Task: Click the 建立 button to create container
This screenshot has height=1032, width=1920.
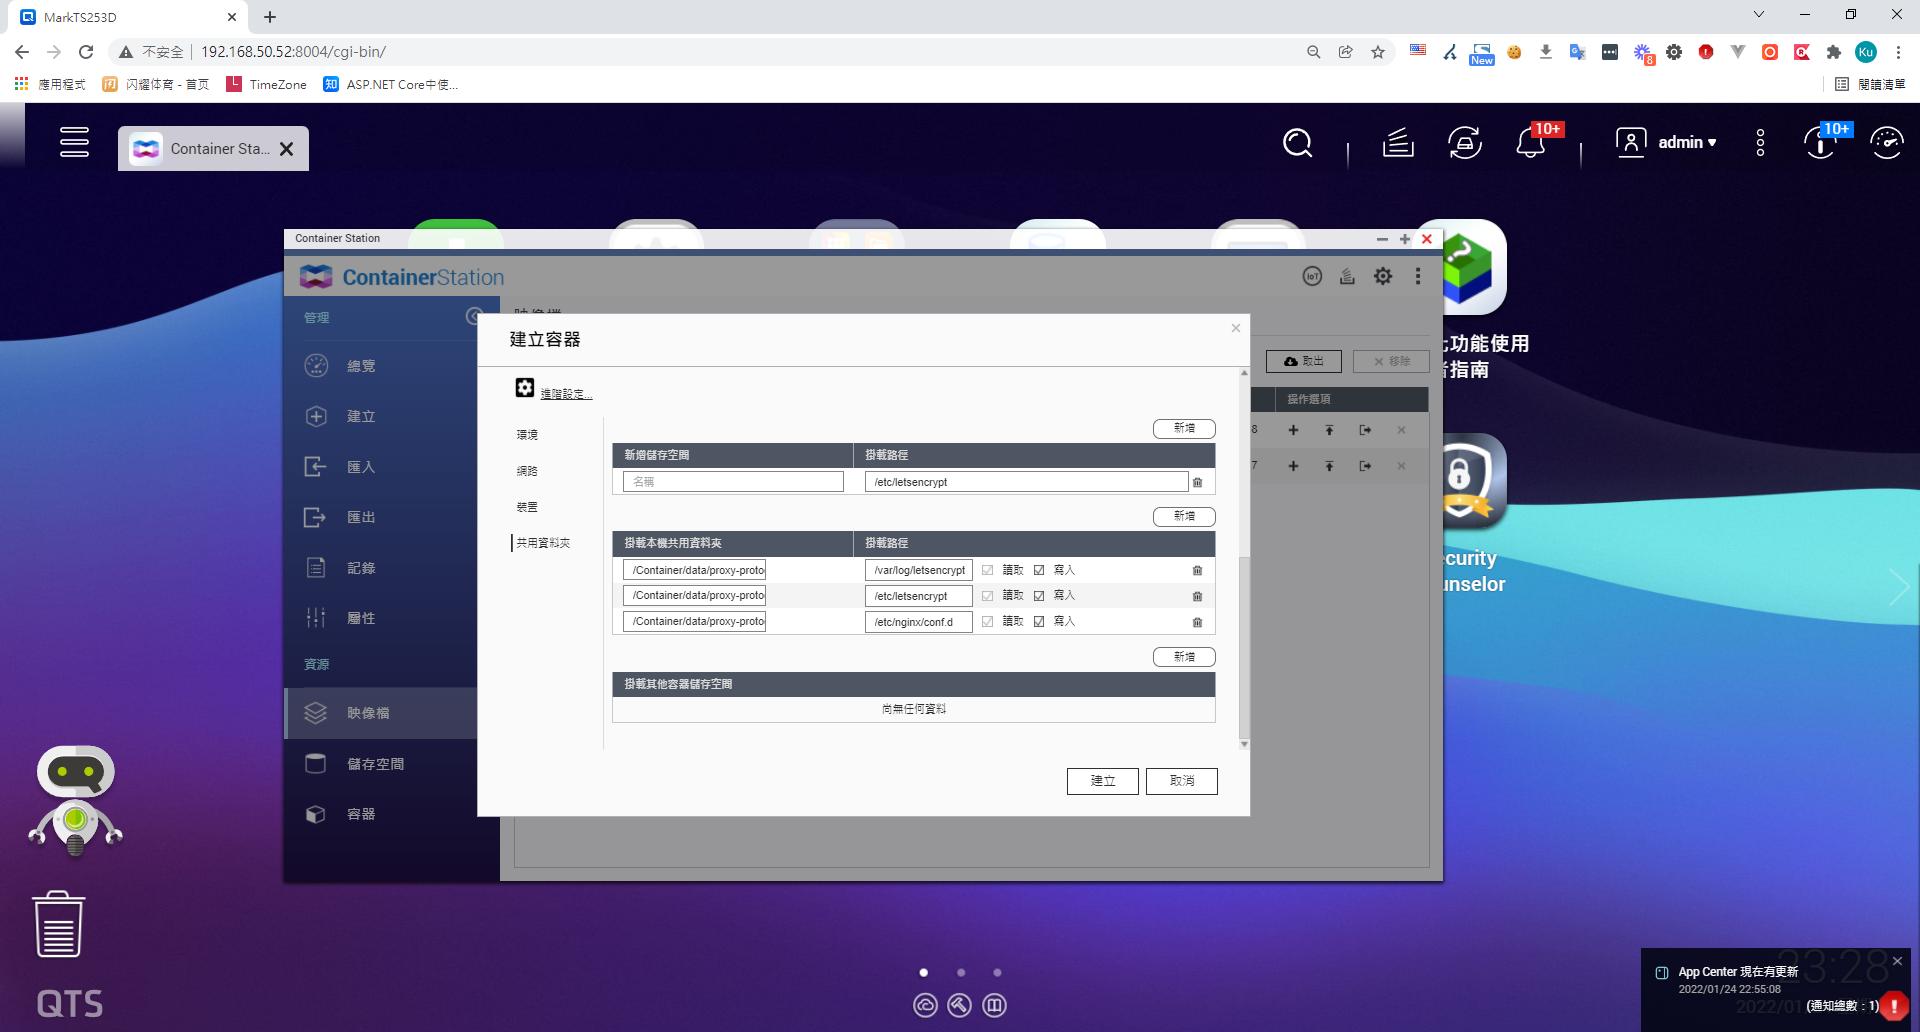Action: pos(1102,781)
